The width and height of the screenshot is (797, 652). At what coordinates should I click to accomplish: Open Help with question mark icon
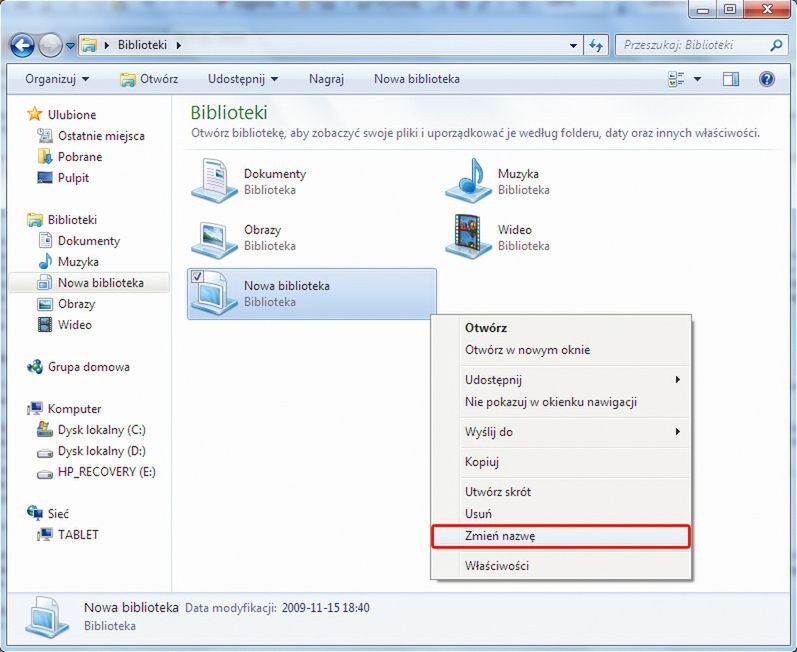point(767,79)
